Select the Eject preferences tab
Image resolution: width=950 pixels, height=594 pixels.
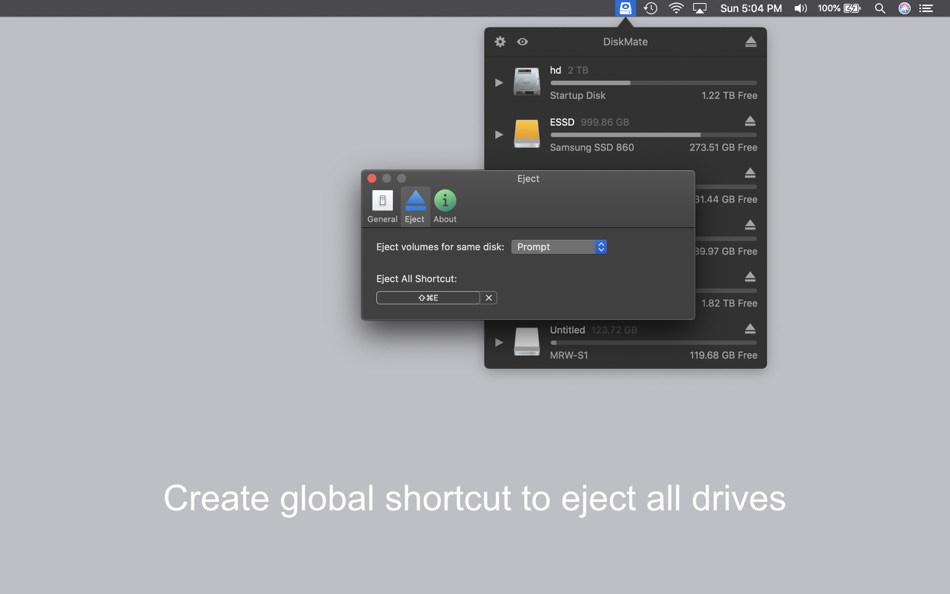415,207
